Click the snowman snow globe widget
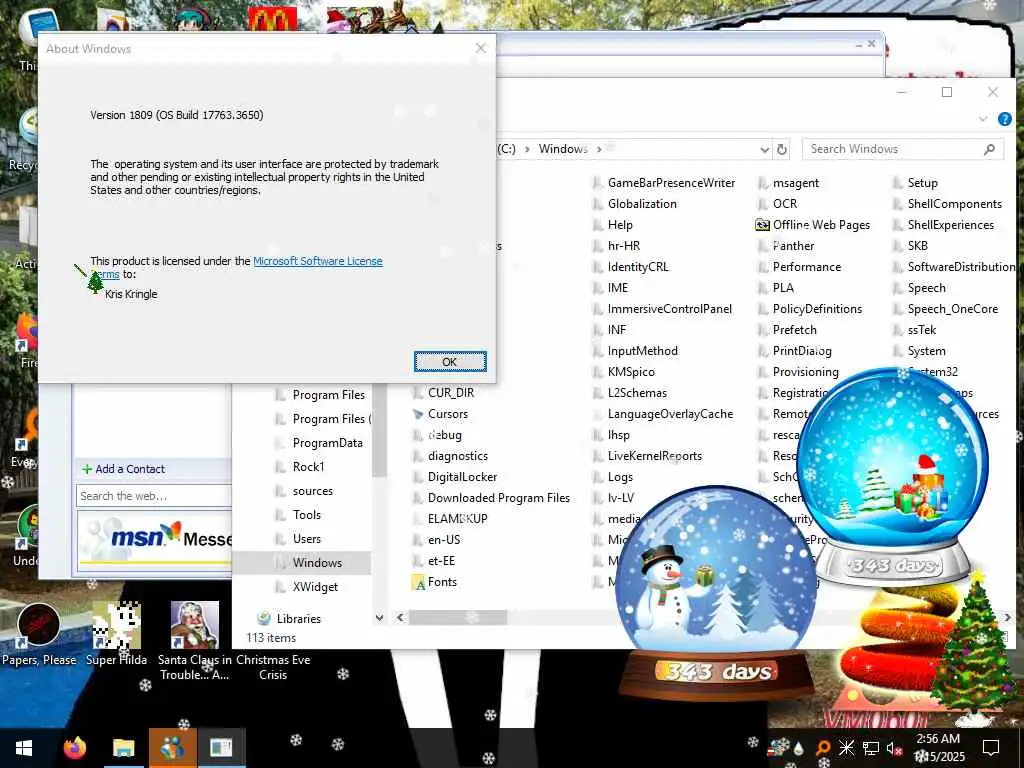The image size is (1024, 768). (x=715, y=591)
